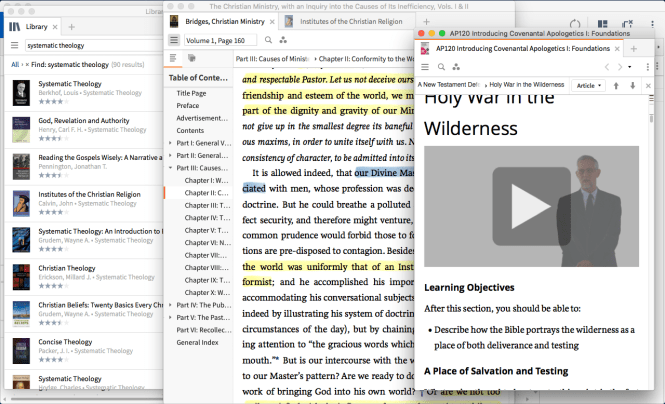665x404 pixels.
Task: Open the Library panel hamburger menu
Action: (16, 45)
